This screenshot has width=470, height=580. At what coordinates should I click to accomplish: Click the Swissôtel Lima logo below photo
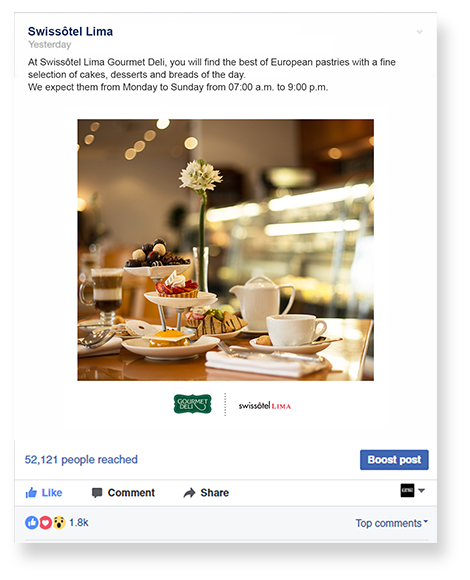(265, 405)
